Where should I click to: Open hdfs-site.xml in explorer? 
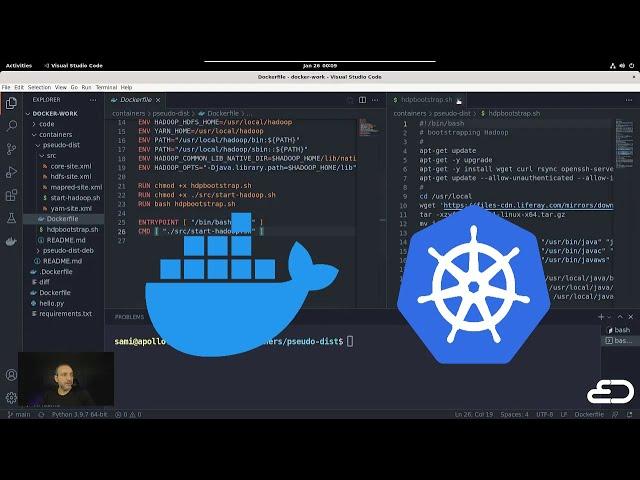click(71, 177)
